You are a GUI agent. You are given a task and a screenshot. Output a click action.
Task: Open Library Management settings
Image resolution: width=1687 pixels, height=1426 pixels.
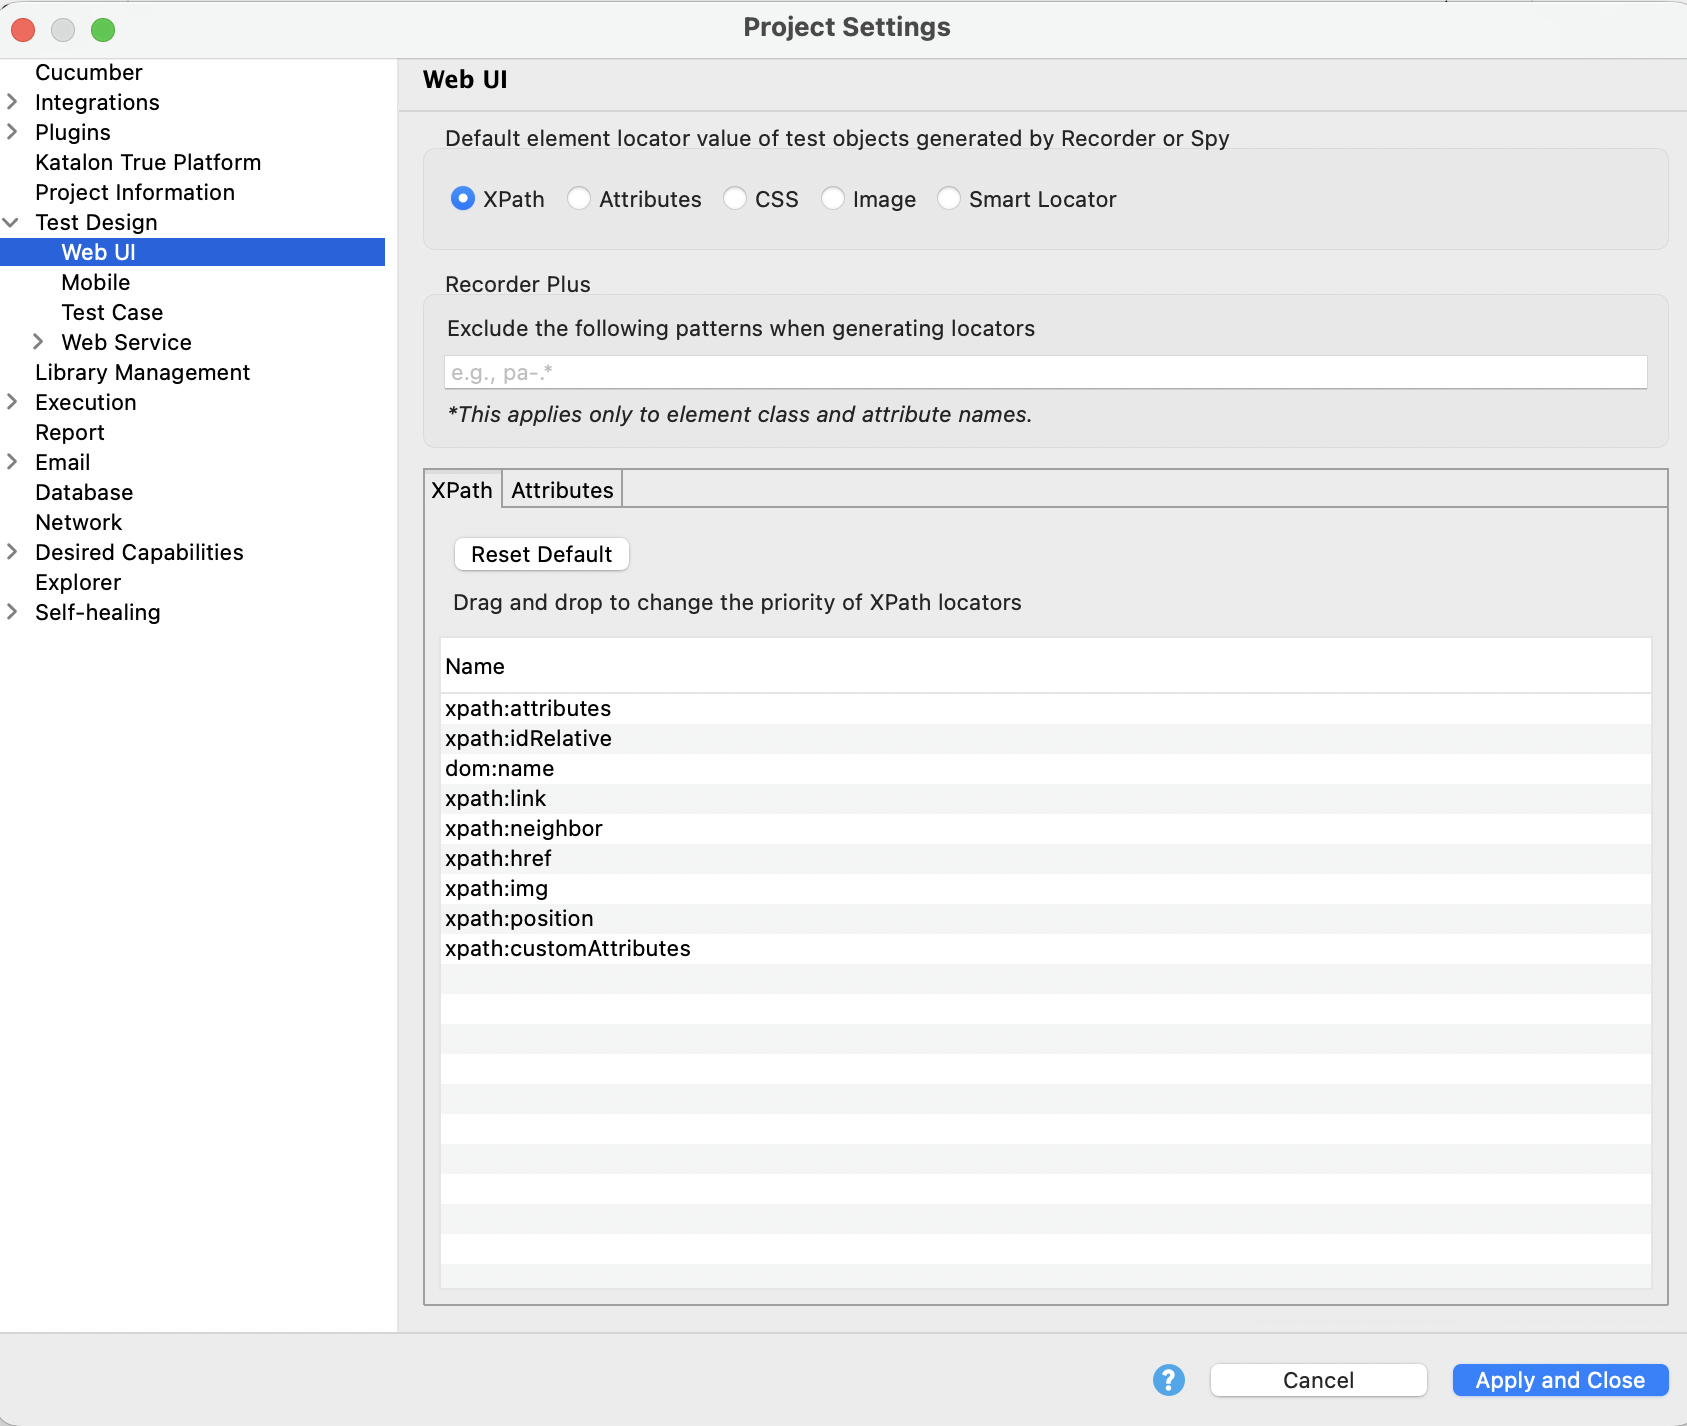click(143, 372)
